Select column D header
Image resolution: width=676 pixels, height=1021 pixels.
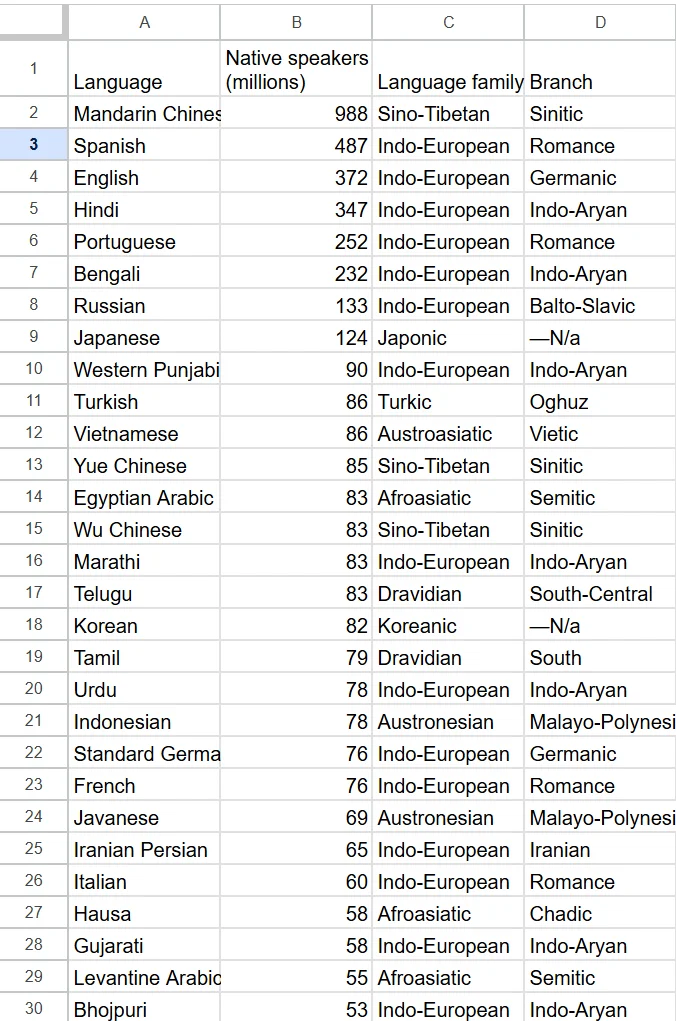pos(600,22)
